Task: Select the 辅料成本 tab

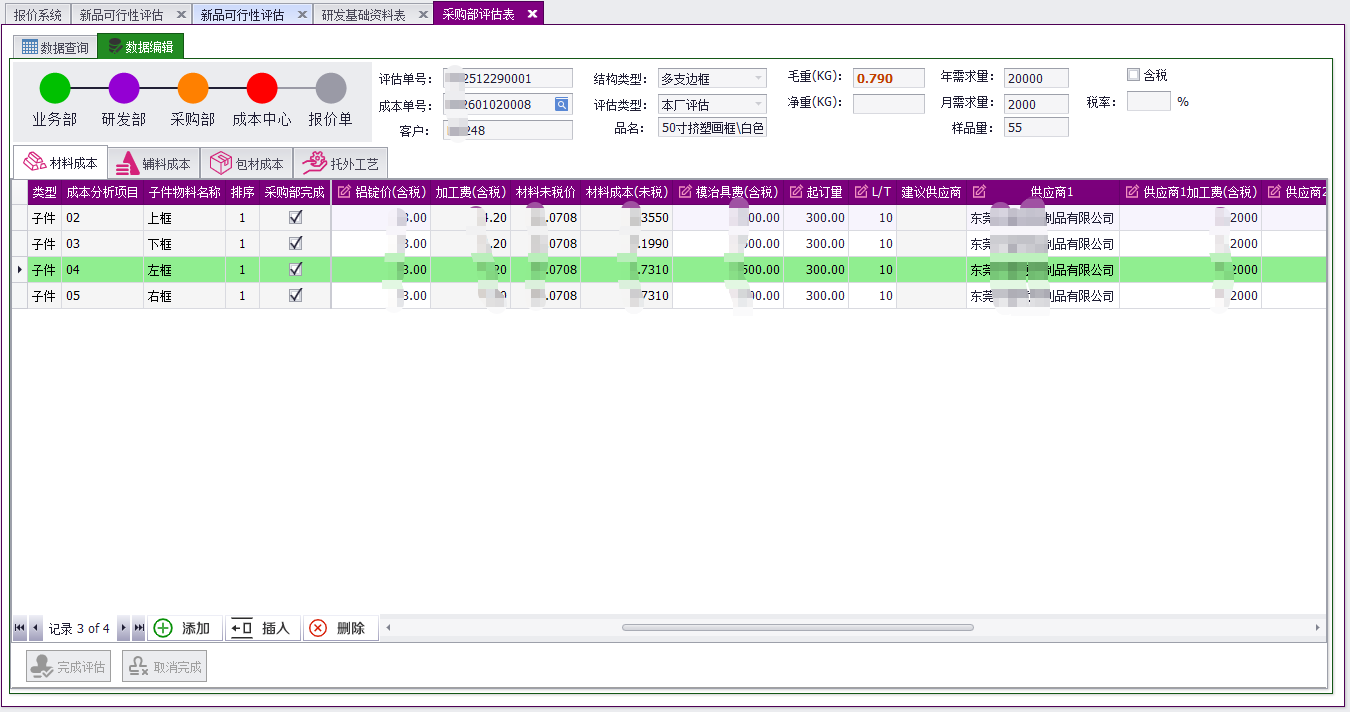Action: 154,163
